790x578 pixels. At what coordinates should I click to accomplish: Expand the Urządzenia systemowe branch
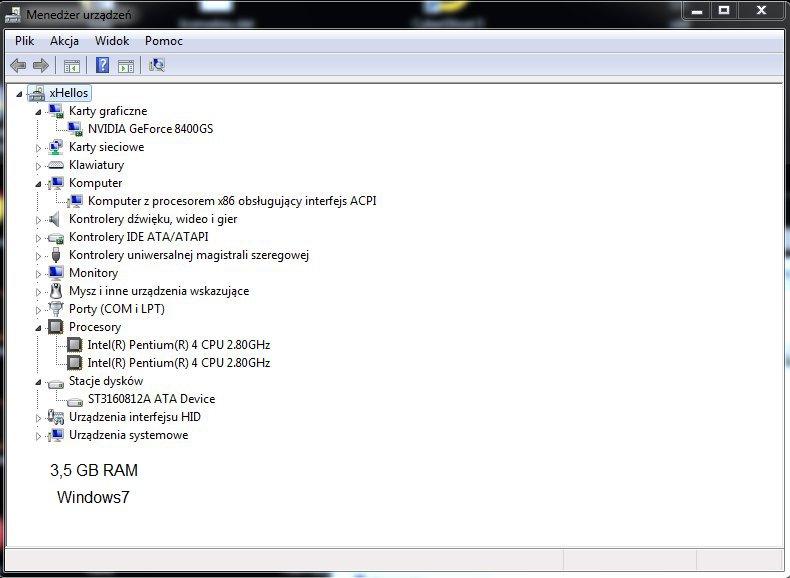[x=38, y=436]
